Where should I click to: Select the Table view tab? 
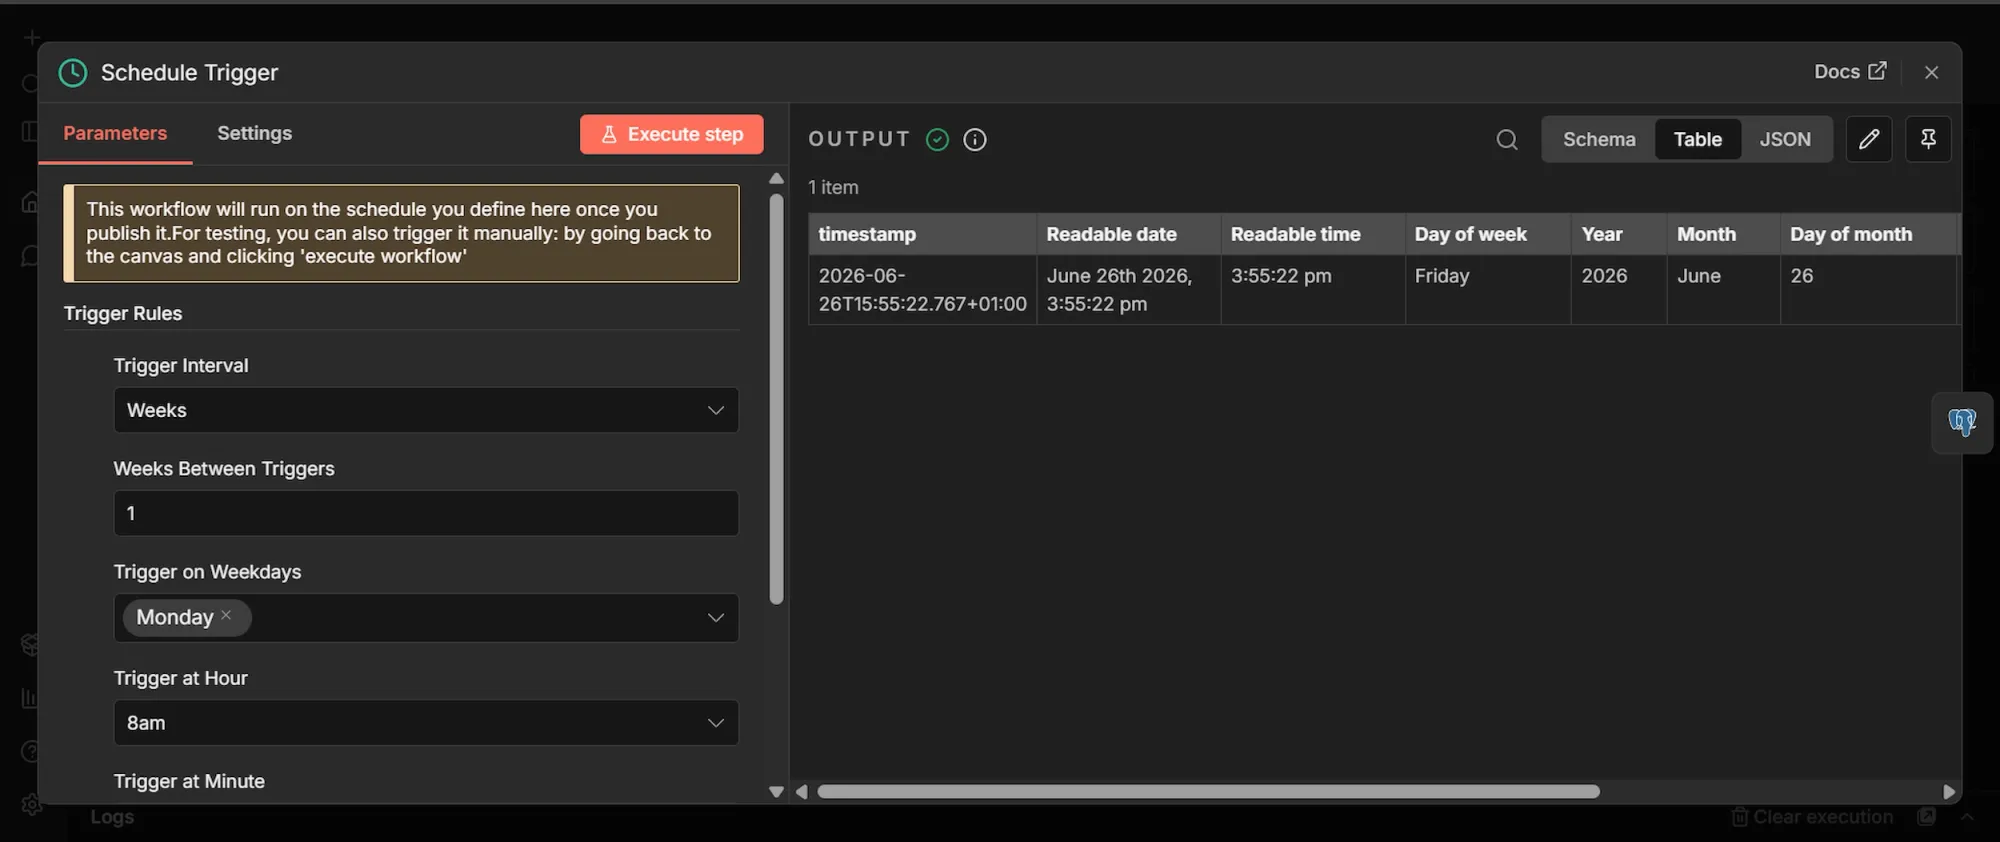[1698, 139]
